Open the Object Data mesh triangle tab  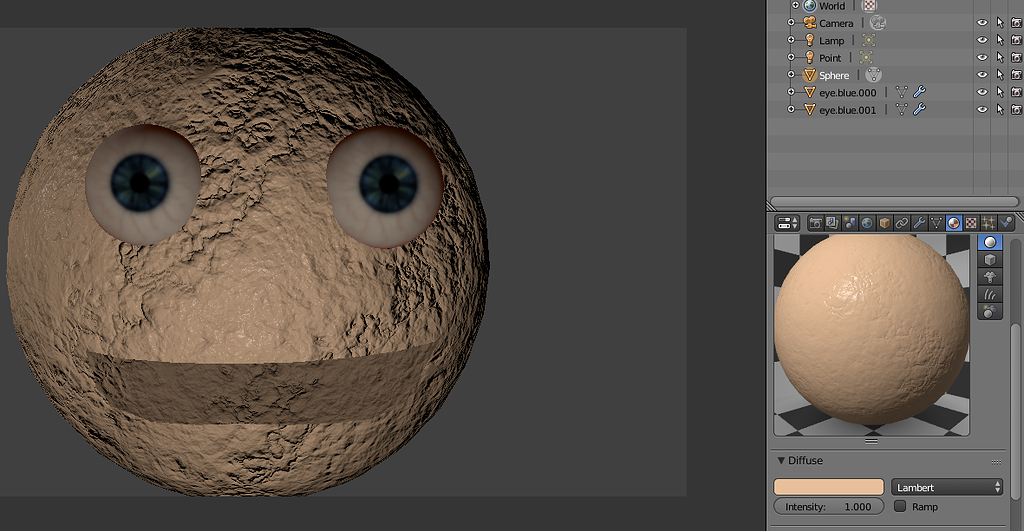tap(936, 223)
